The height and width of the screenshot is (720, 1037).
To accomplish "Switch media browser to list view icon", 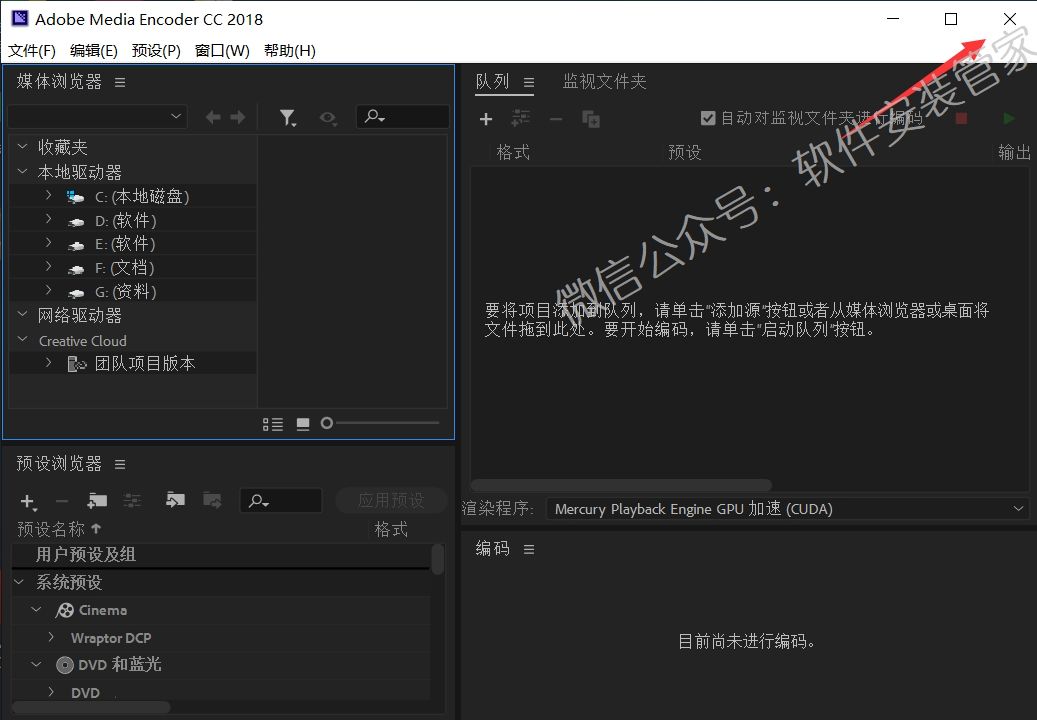I will pos(272,424).
